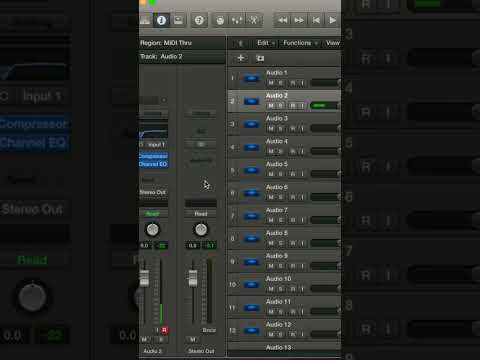This screenshot has height=360, width=480.
Task: Expand the Track: Audio 2 section
Action: point(182,57)
